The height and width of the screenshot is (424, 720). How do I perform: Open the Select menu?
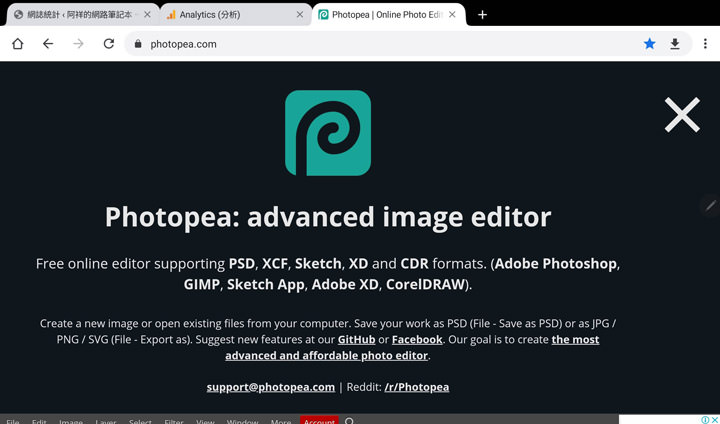140,421
